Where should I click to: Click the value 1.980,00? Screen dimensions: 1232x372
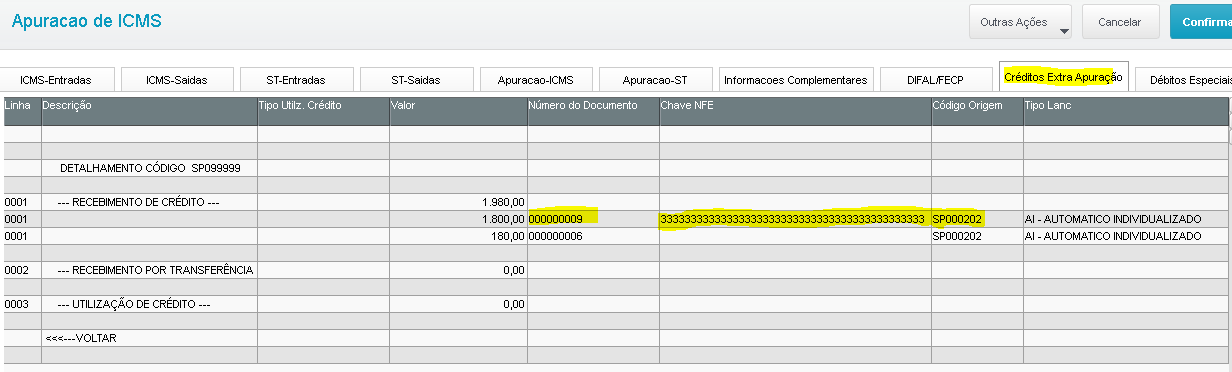pyautogui.click(x=502, y=202)
